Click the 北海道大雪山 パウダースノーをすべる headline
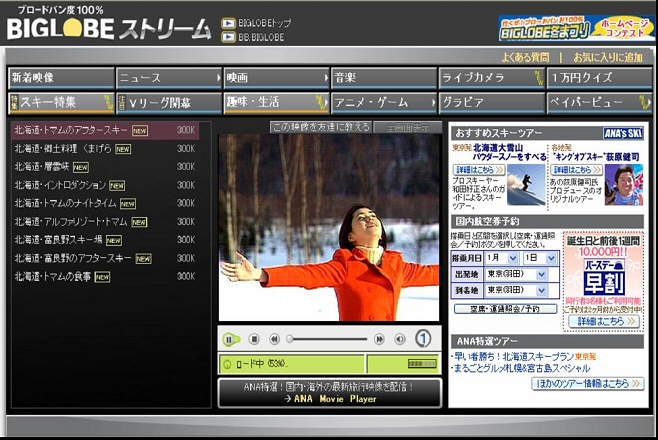 (x=509, y=152)
